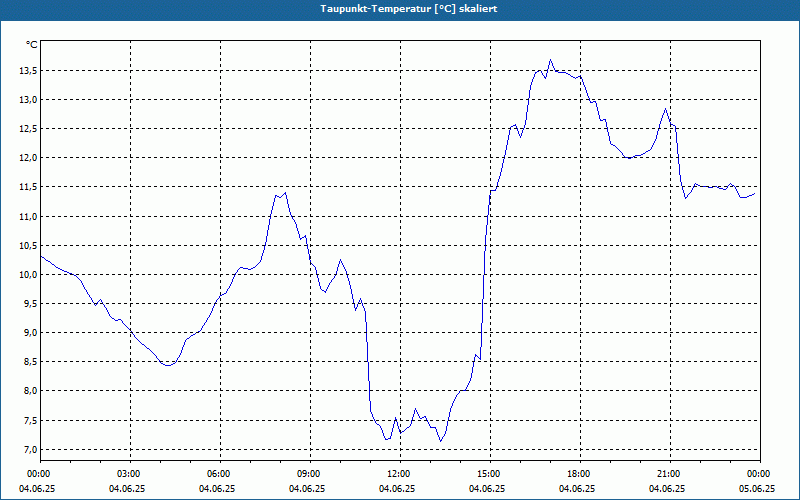Click the 12,5 y-axis value

point(28,129)
